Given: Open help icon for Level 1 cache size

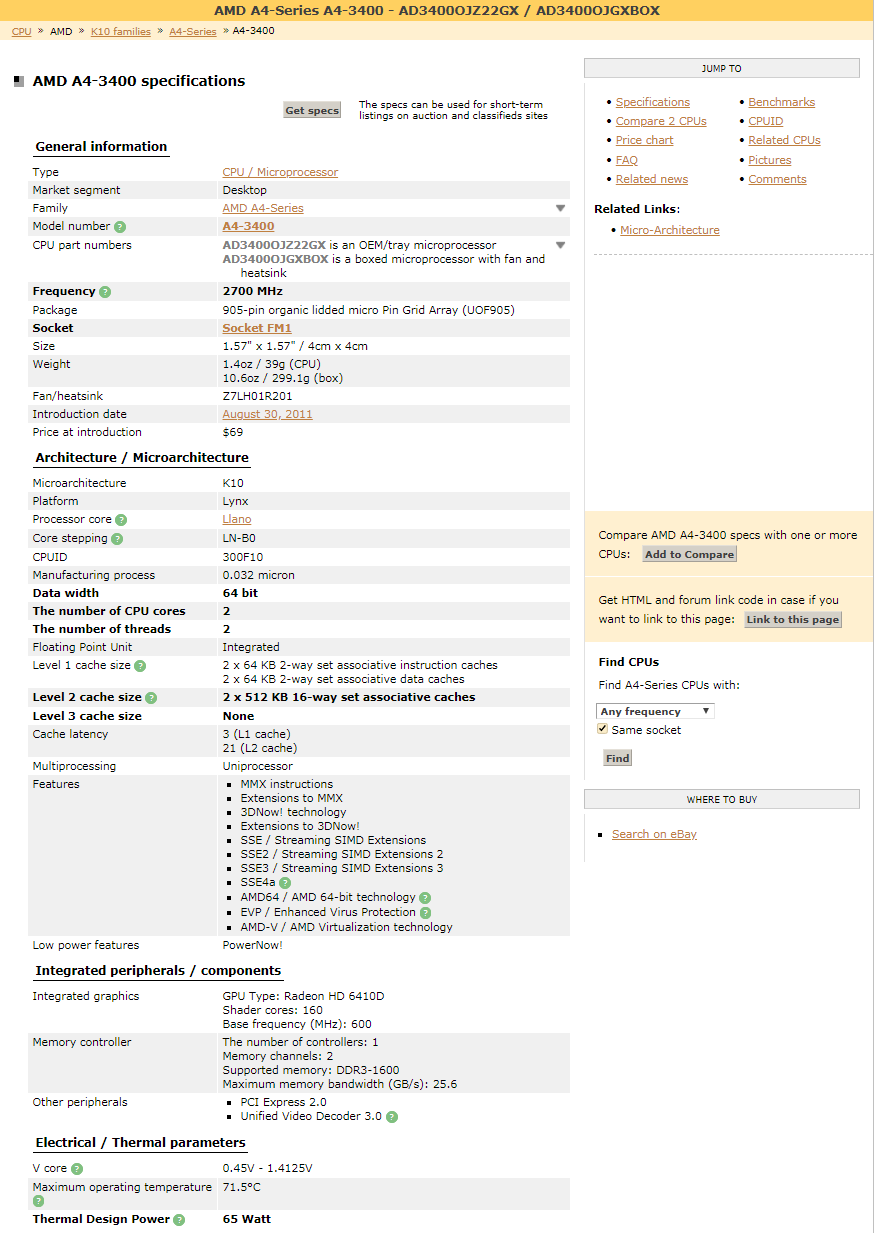Looking at the screenshot, I should click(140, 666).
